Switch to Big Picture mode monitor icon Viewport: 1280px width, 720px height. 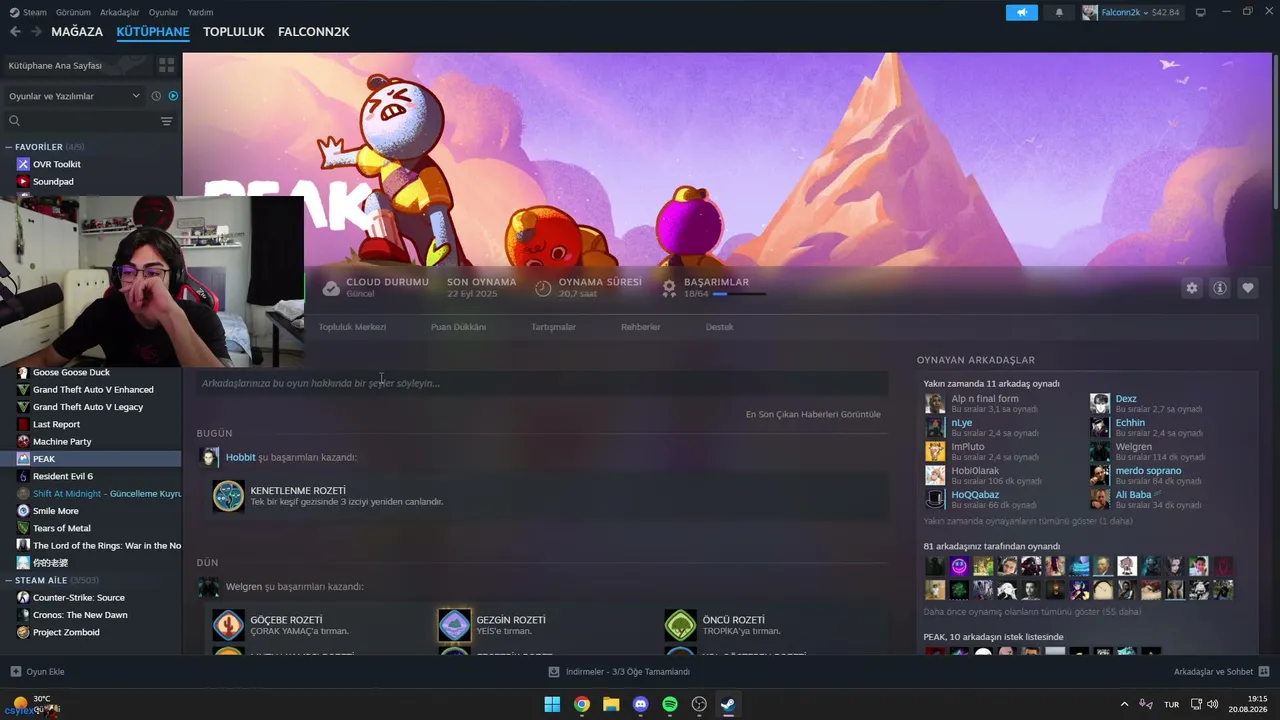point(1201,13)
